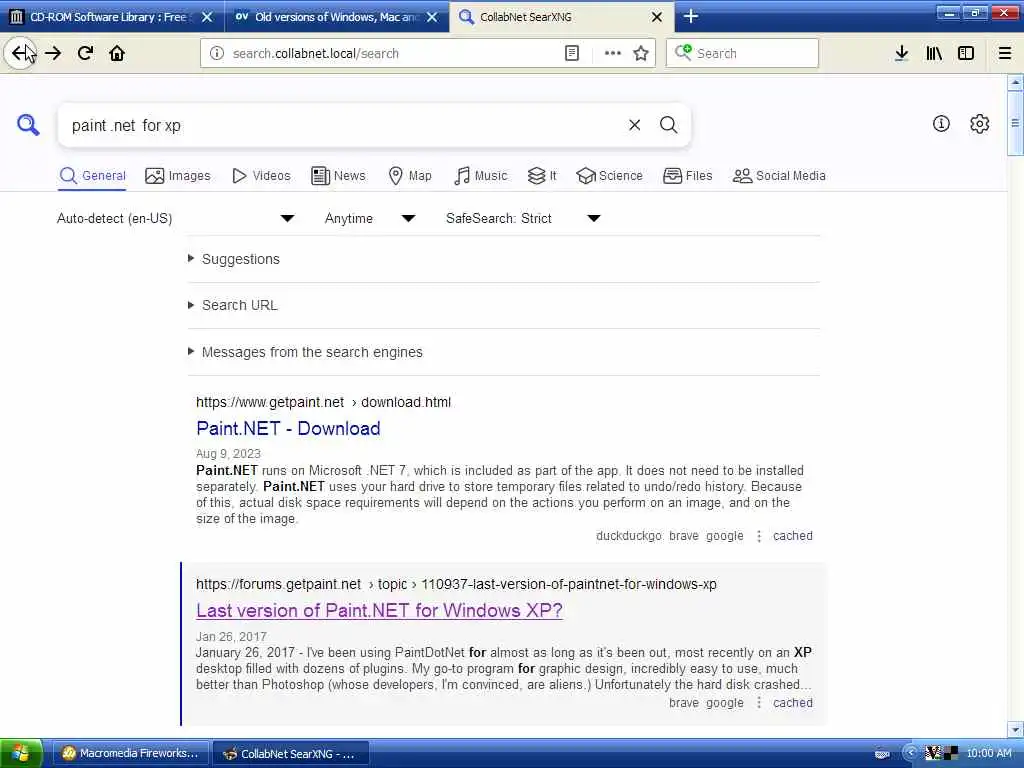
Task: Open the Anytime time range dropdown
Action: coord(370,218)
